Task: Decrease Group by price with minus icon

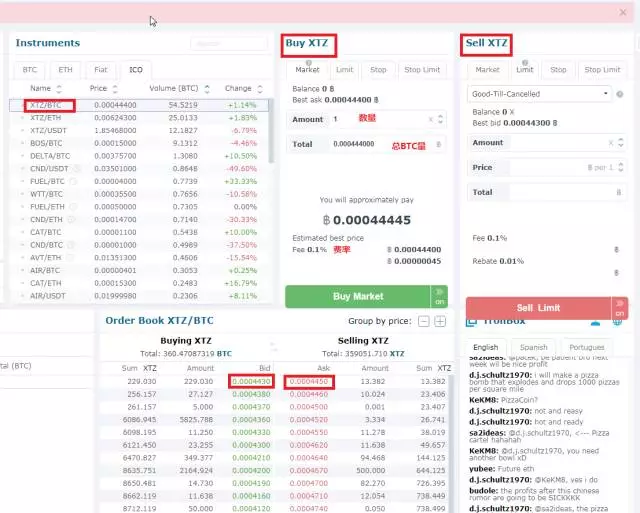Action: pyautogui.click(x=424, y=322)
